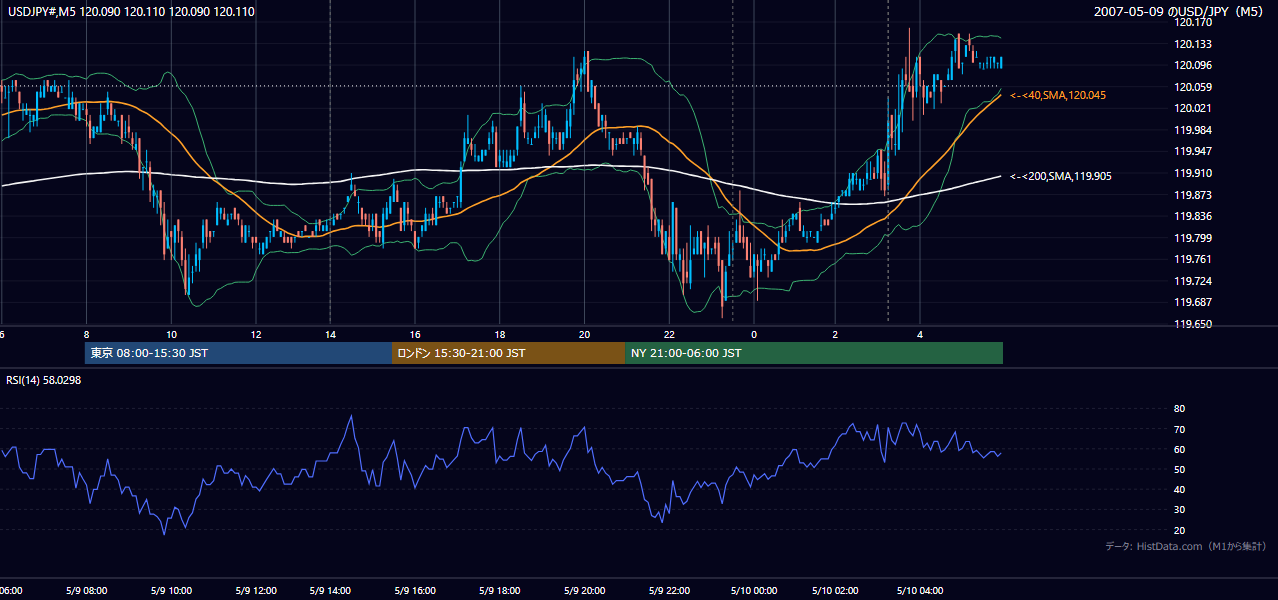This screenshot has height=600, width=1278.
Task: Select the 5/9 10:00 time axis label
Action: 172,590
